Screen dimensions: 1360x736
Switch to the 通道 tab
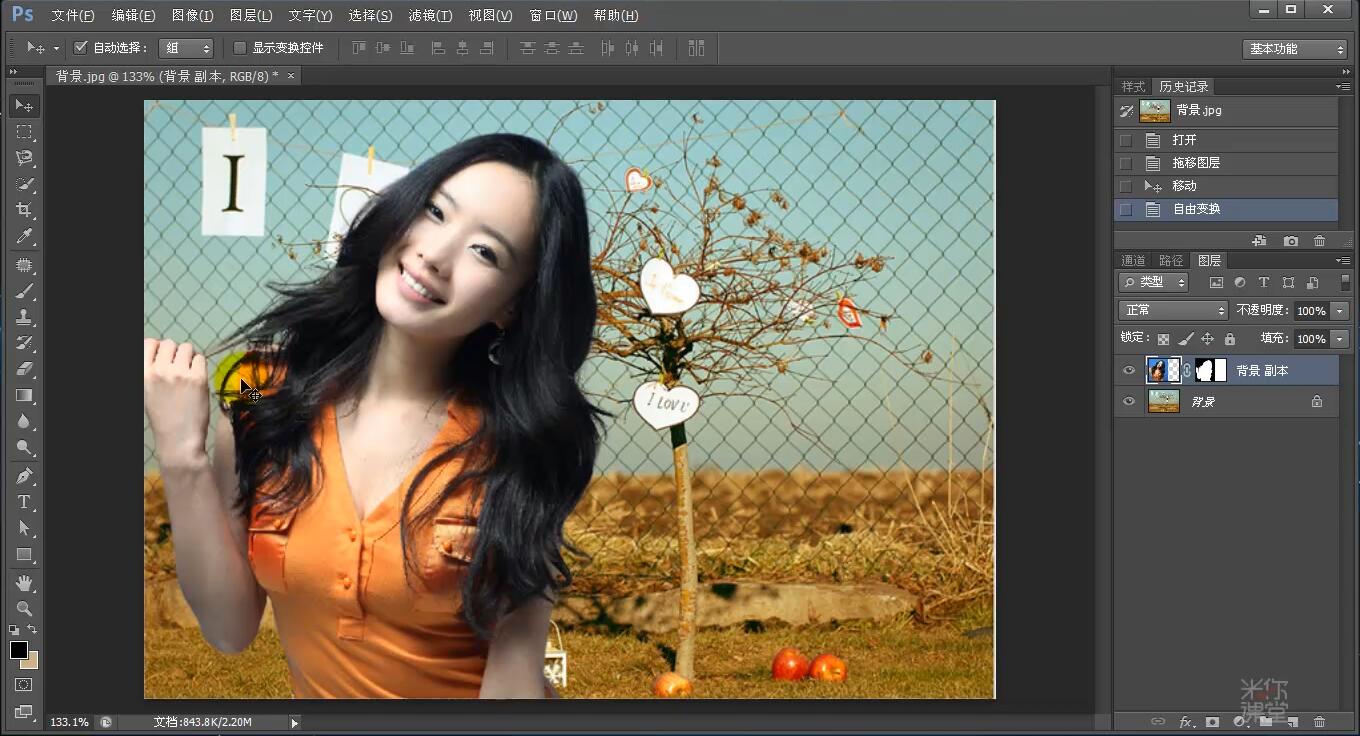(1133, 261)
